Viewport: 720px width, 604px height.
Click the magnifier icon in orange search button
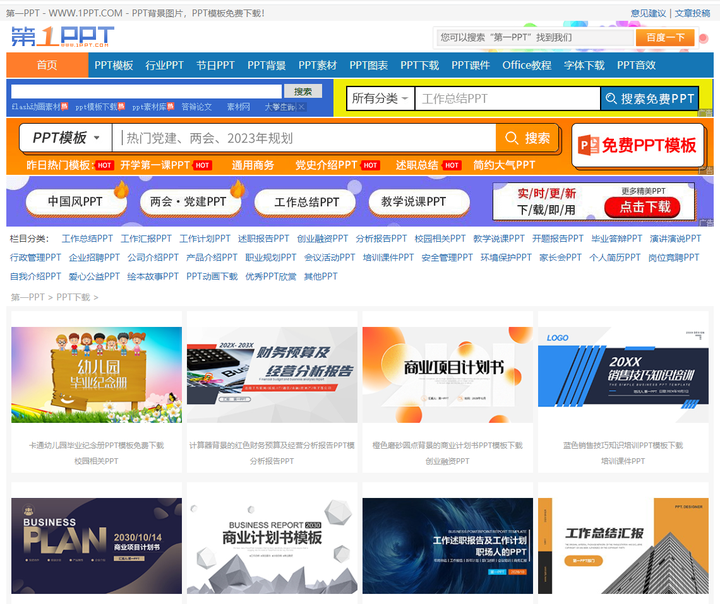(512, 138)
